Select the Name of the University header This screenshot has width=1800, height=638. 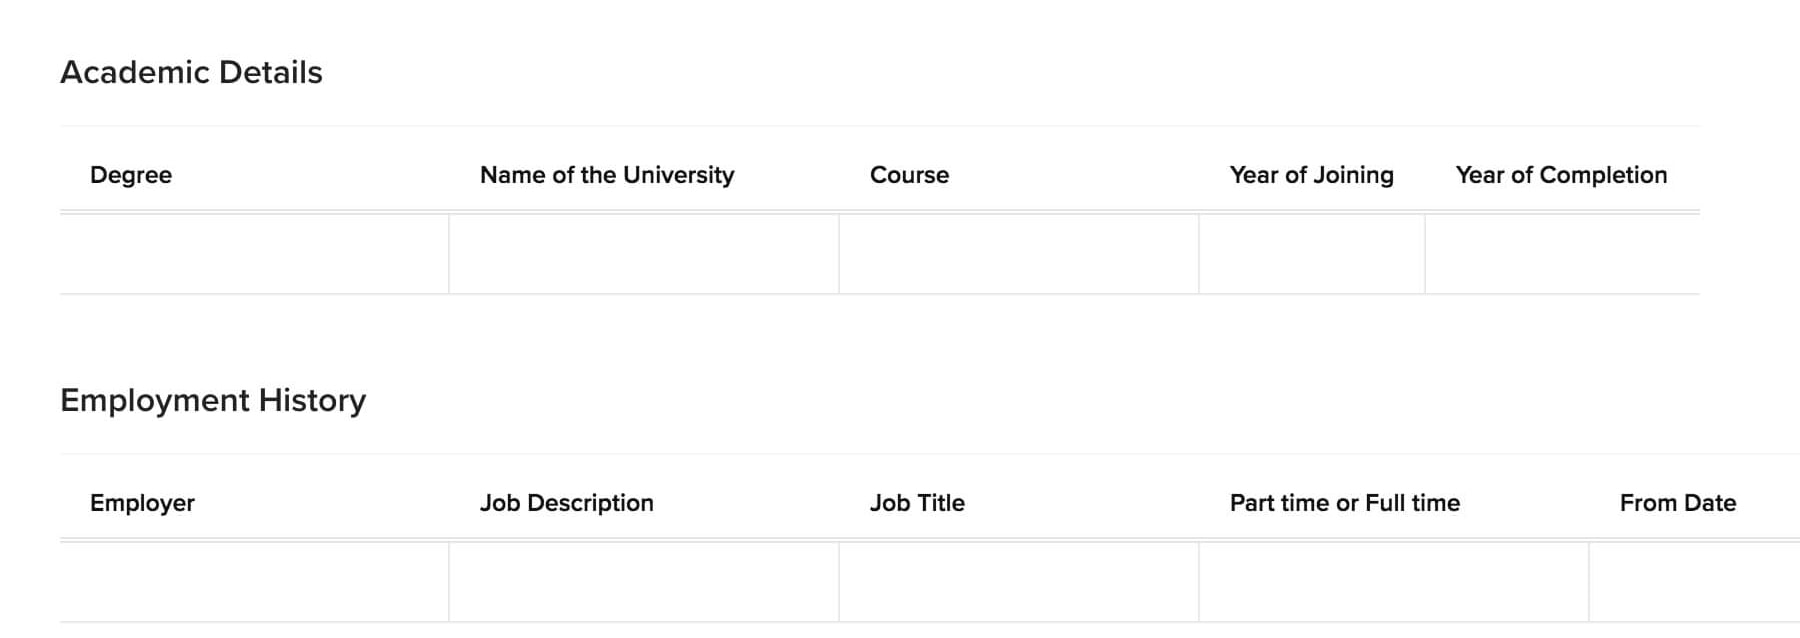pos(607,175)
